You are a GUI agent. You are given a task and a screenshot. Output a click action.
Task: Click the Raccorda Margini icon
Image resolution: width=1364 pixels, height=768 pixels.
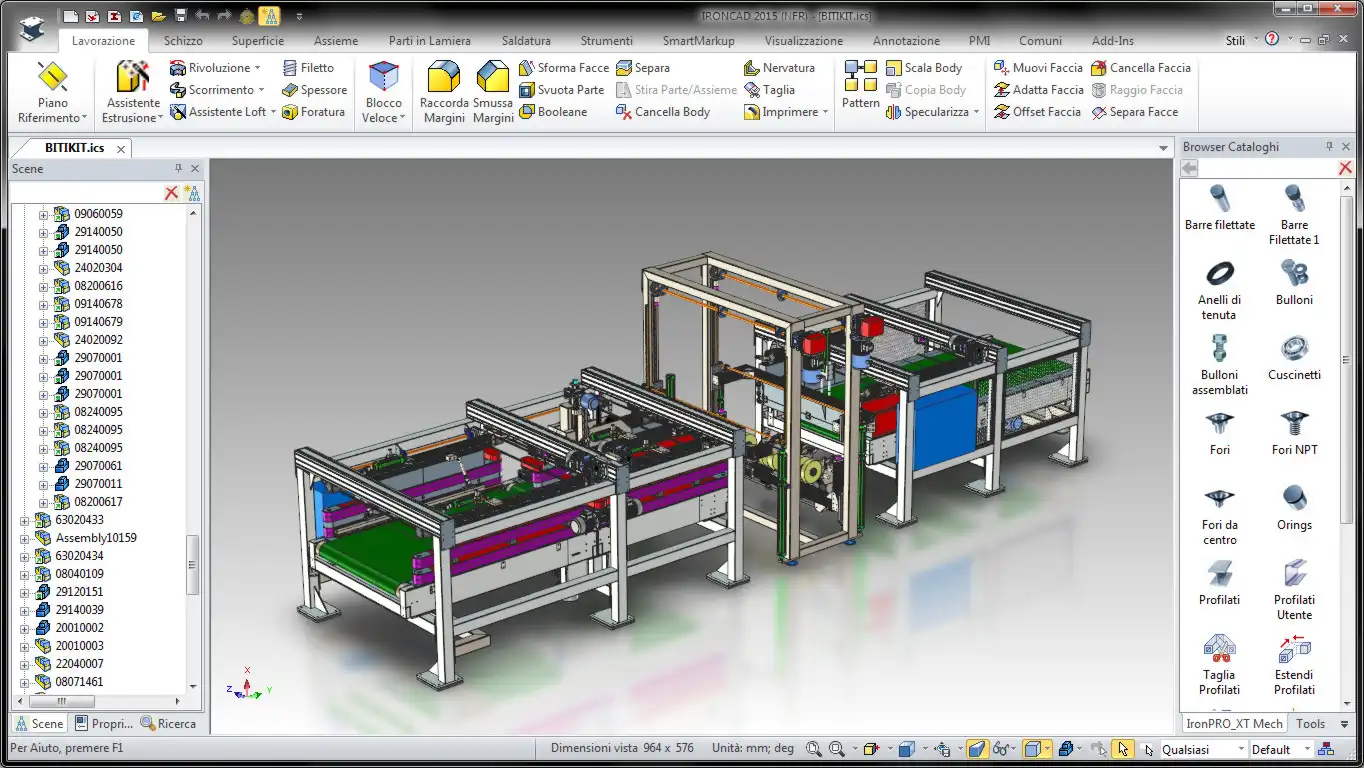(x=443, y=78)
